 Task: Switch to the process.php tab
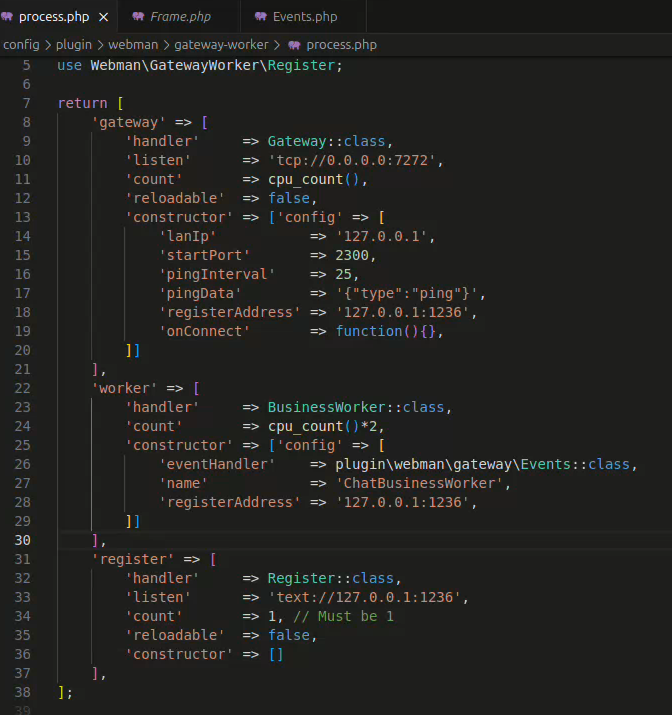tap(54, 17)
